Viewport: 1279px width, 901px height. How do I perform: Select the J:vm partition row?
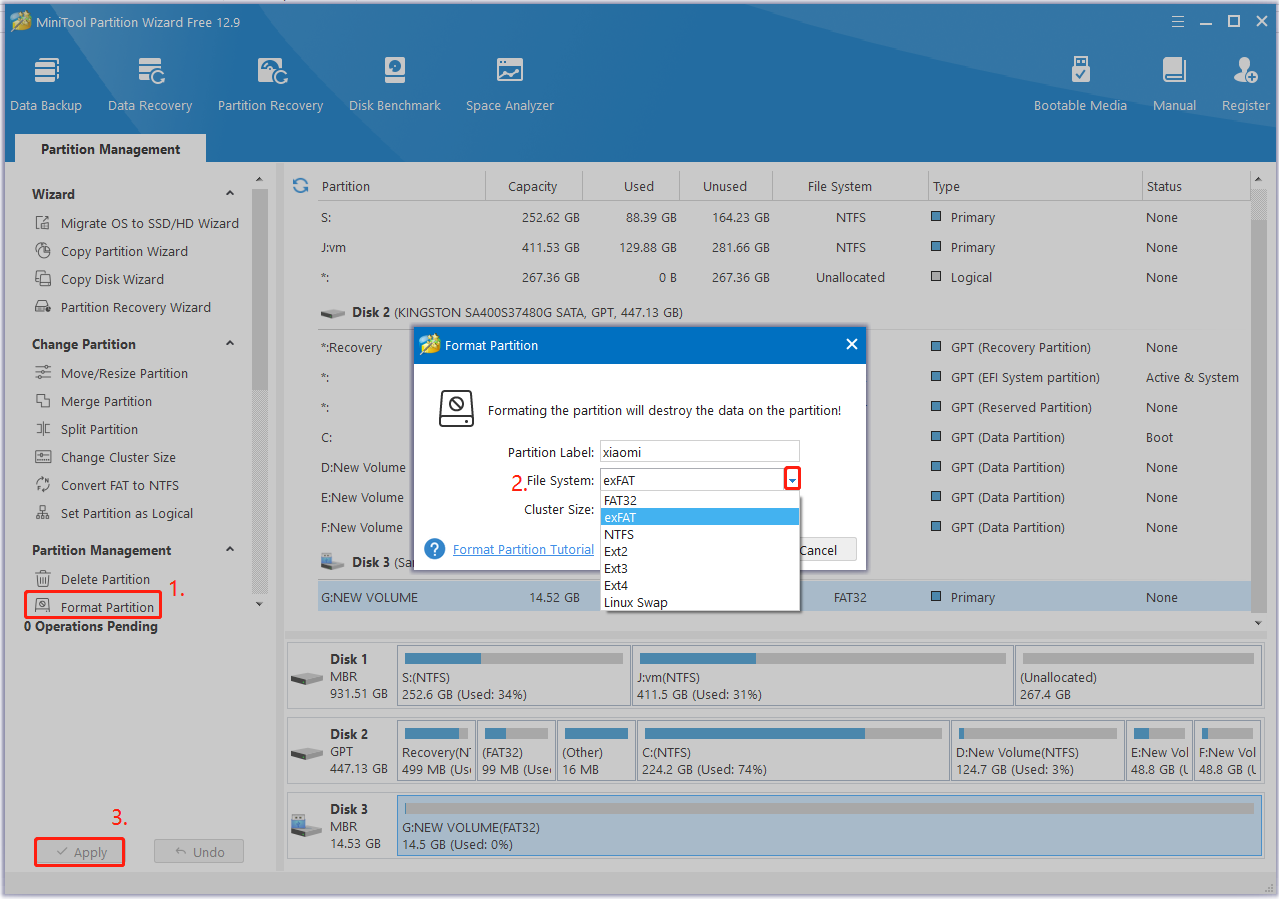click(784, 247)
